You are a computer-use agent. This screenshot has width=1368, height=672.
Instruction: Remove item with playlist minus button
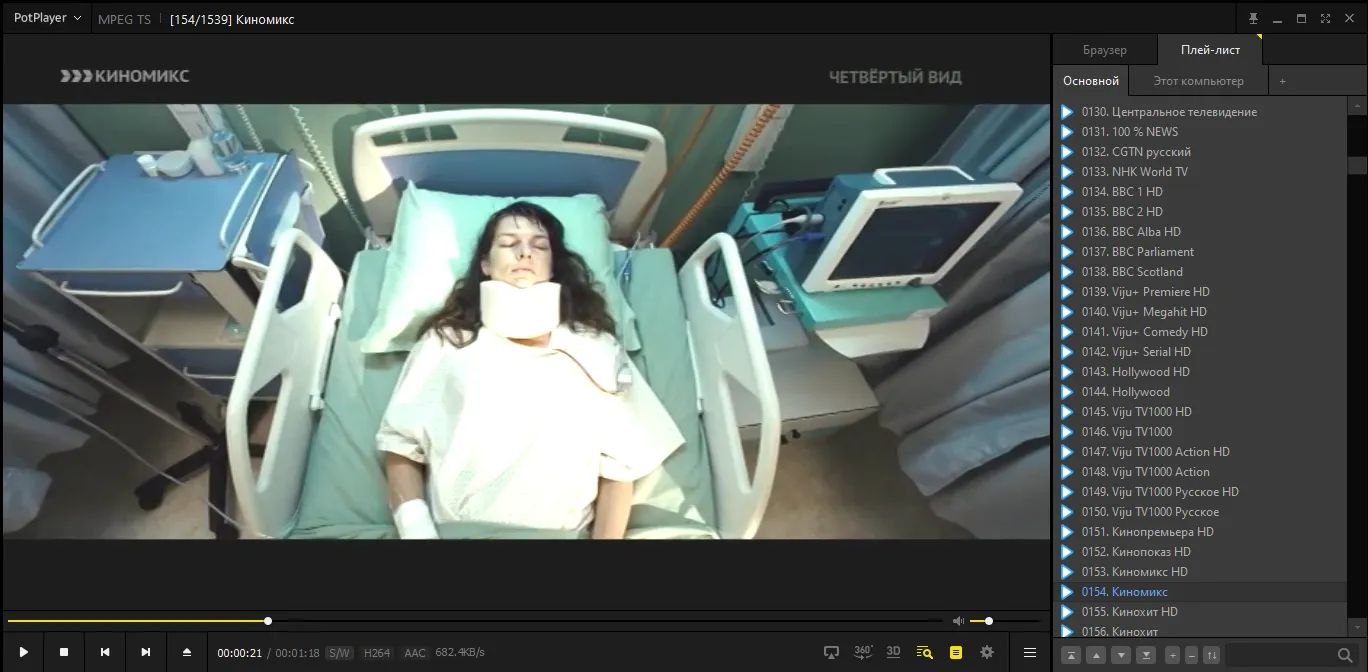click(1192, 655)
